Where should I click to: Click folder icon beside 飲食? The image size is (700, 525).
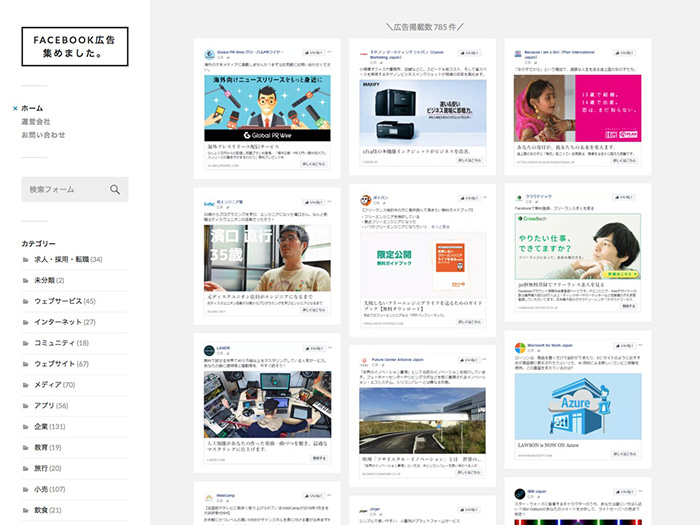pyautogui.click(x=25, y=510)
